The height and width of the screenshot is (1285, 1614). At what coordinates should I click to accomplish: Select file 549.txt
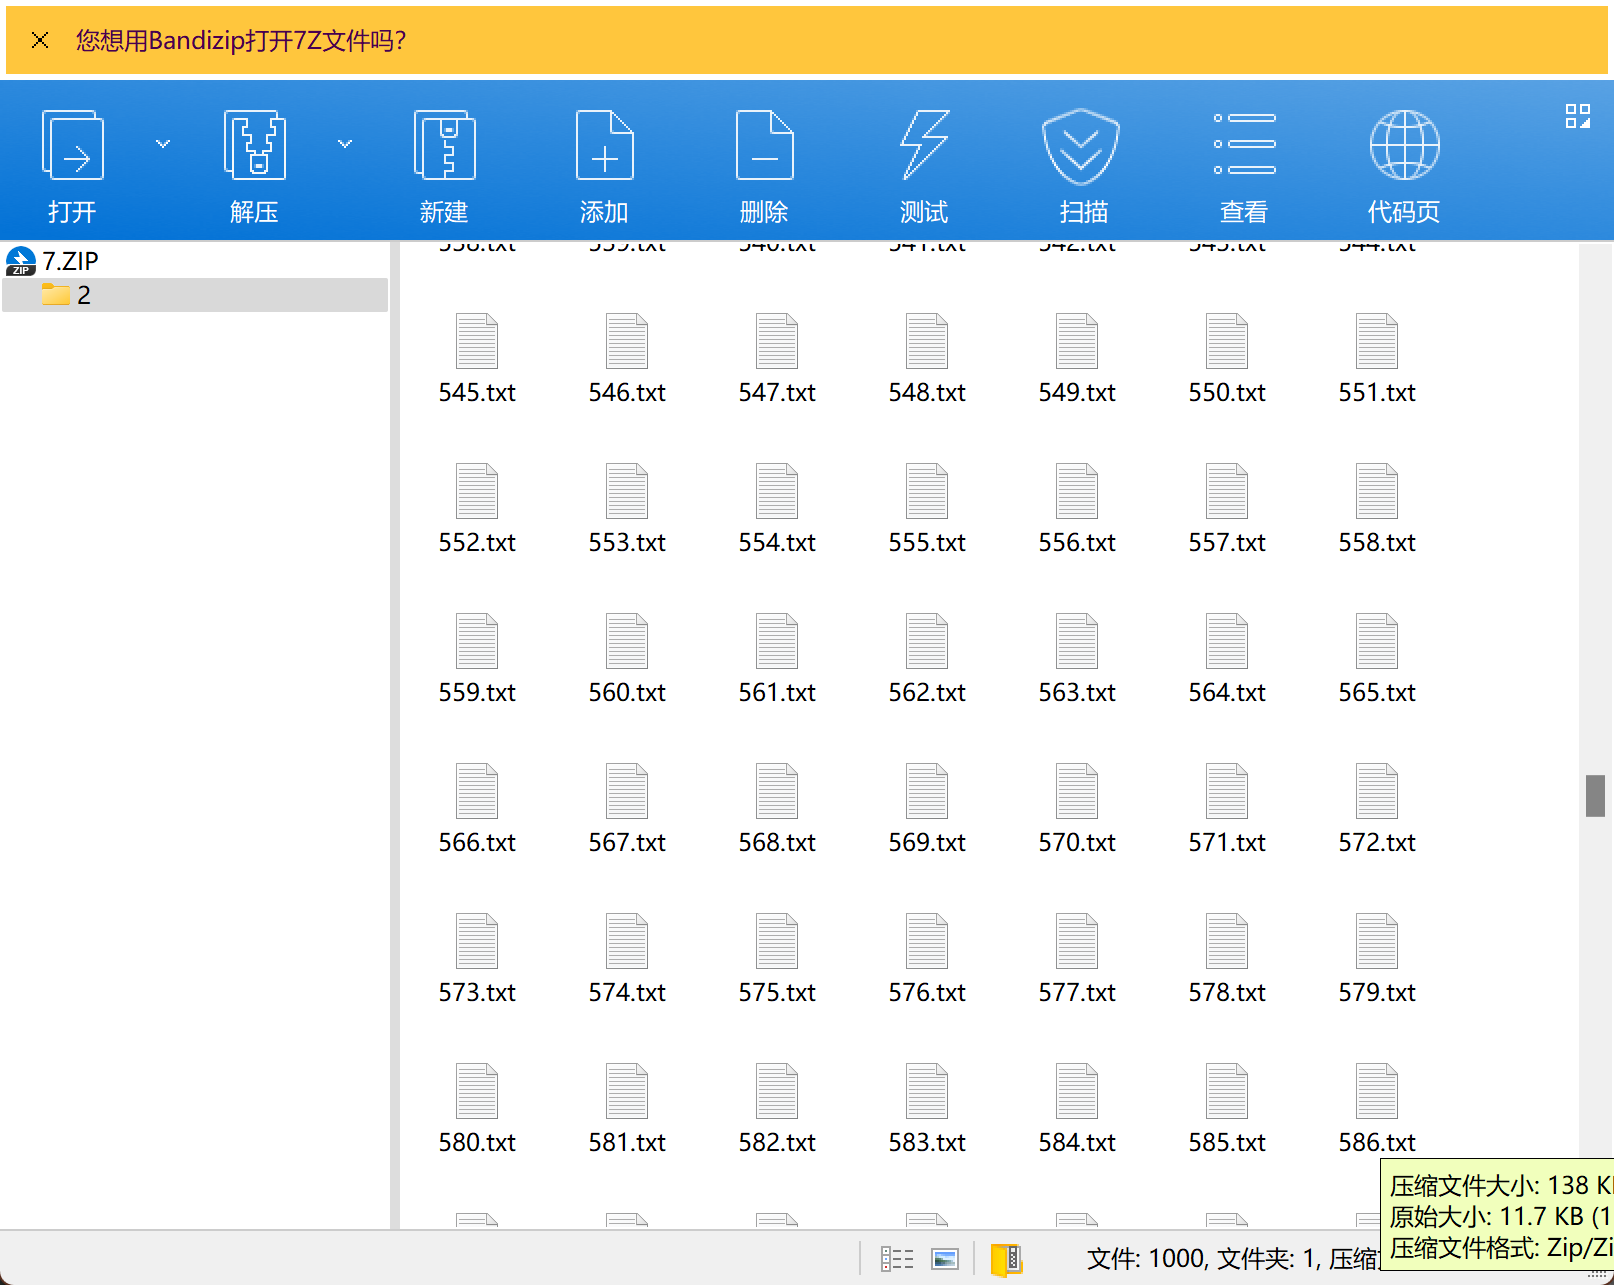1077,359
